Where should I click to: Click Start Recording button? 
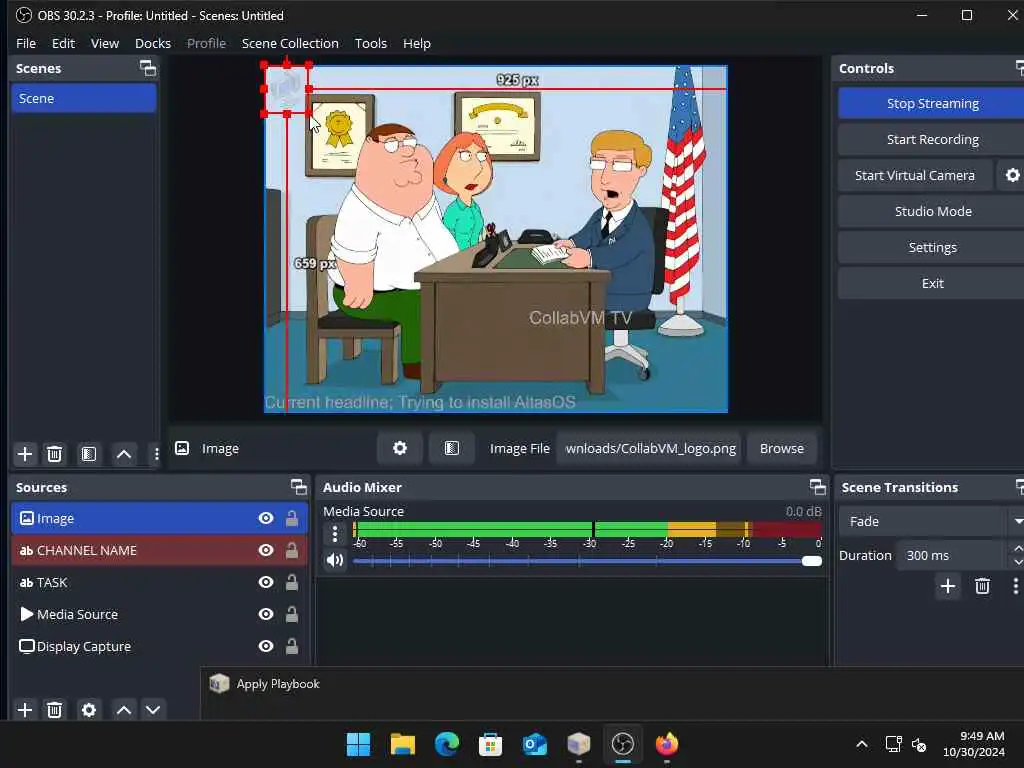point(932,139)
